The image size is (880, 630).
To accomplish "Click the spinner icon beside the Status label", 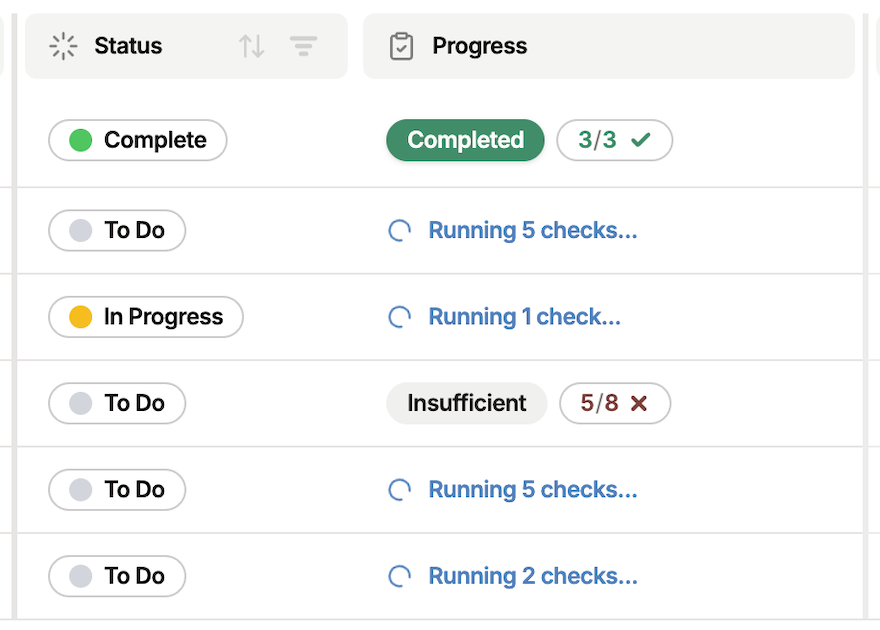I will pyautogui.click(x=63, y=46).
